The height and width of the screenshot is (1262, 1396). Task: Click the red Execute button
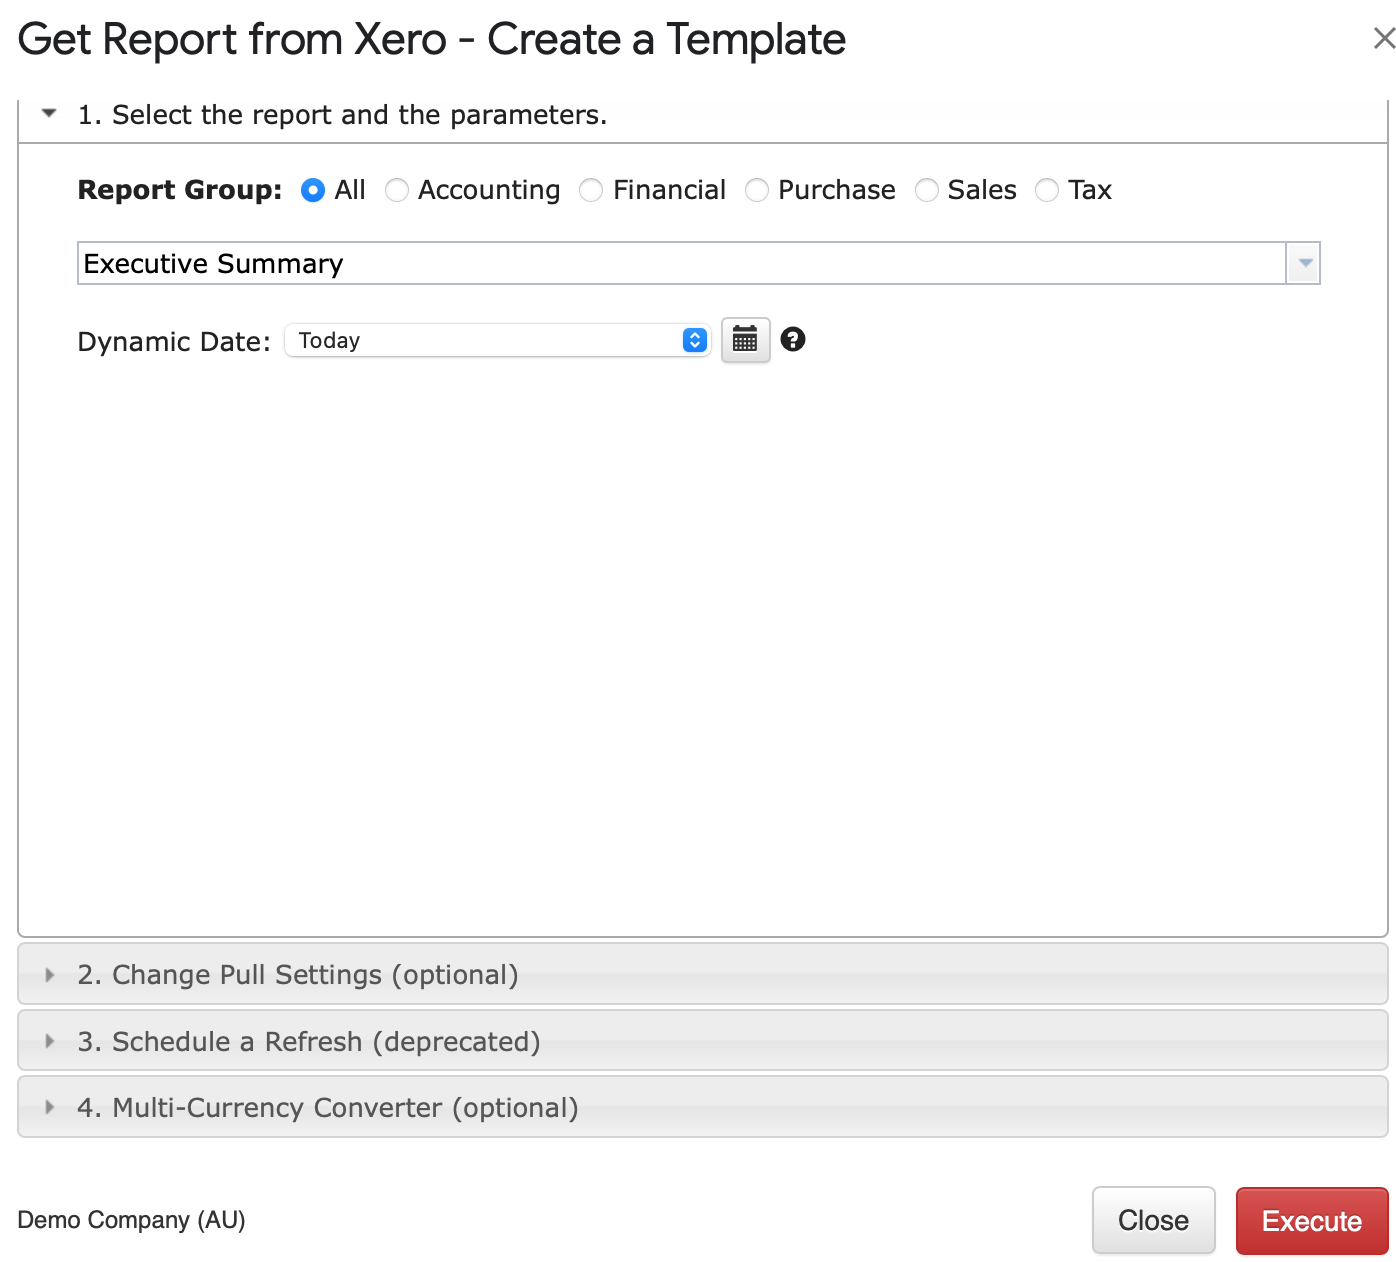(x=1312, y=1221)
